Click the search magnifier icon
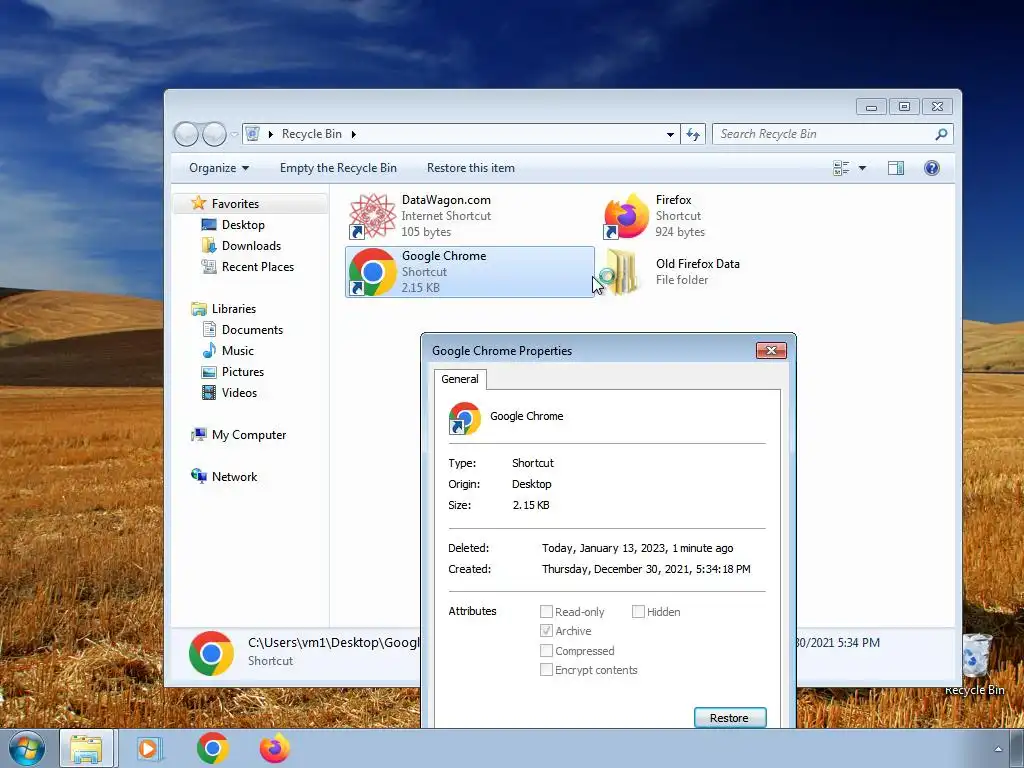Screen dimensions: 1024x768 point(941,134)
